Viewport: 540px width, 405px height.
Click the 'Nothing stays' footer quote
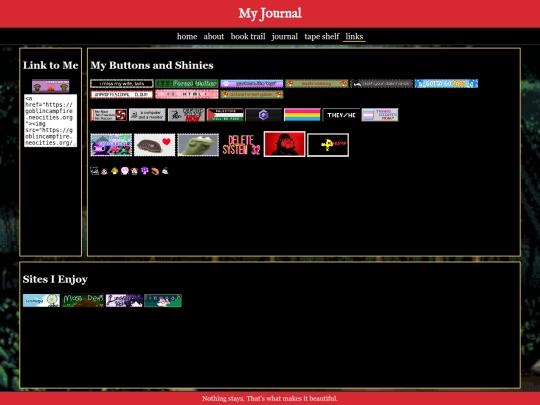click(x=270, y=398)
